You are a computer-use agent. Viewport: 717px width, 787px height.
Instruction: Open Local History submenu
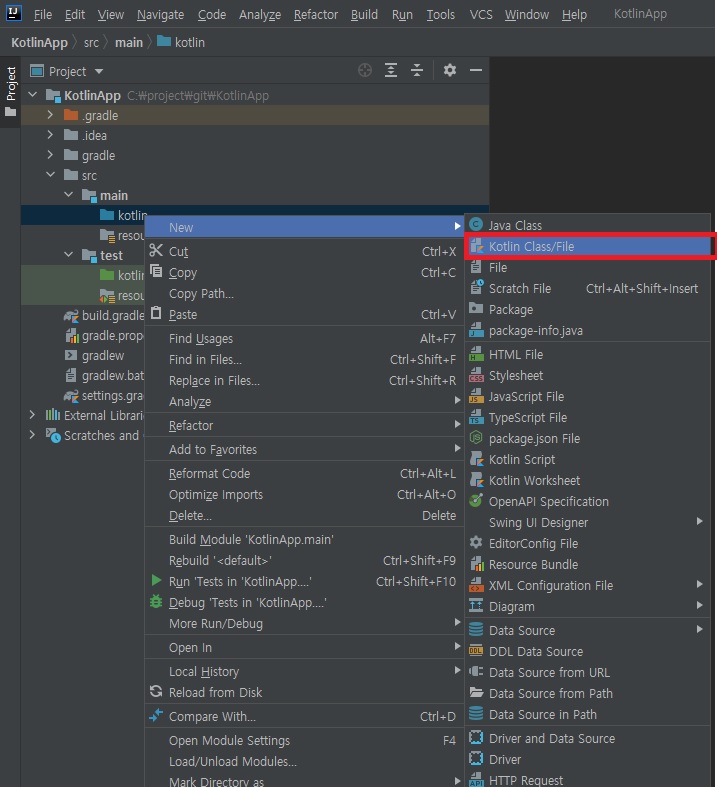click(304, 672)
